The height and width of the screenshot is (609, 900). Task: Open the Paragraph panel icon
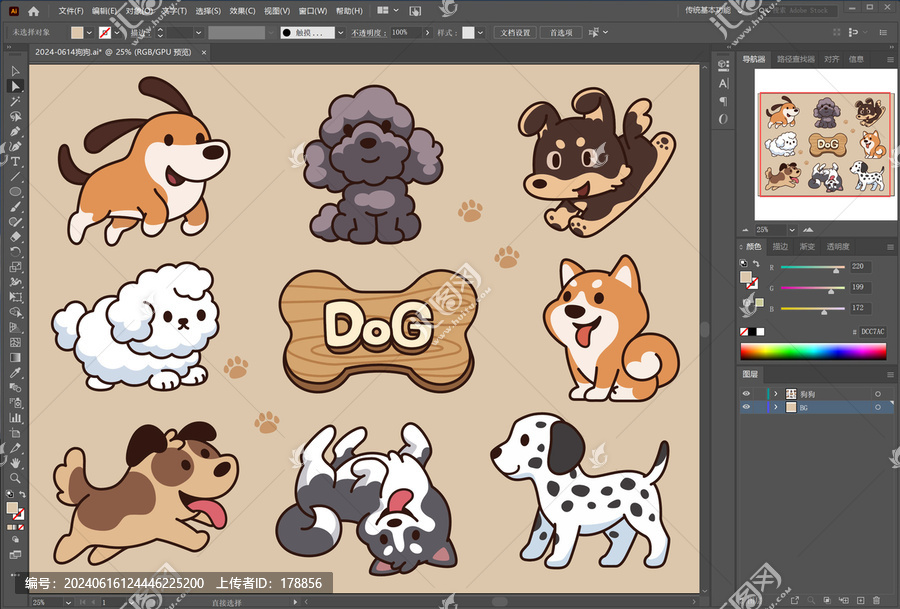coord(723,101)
